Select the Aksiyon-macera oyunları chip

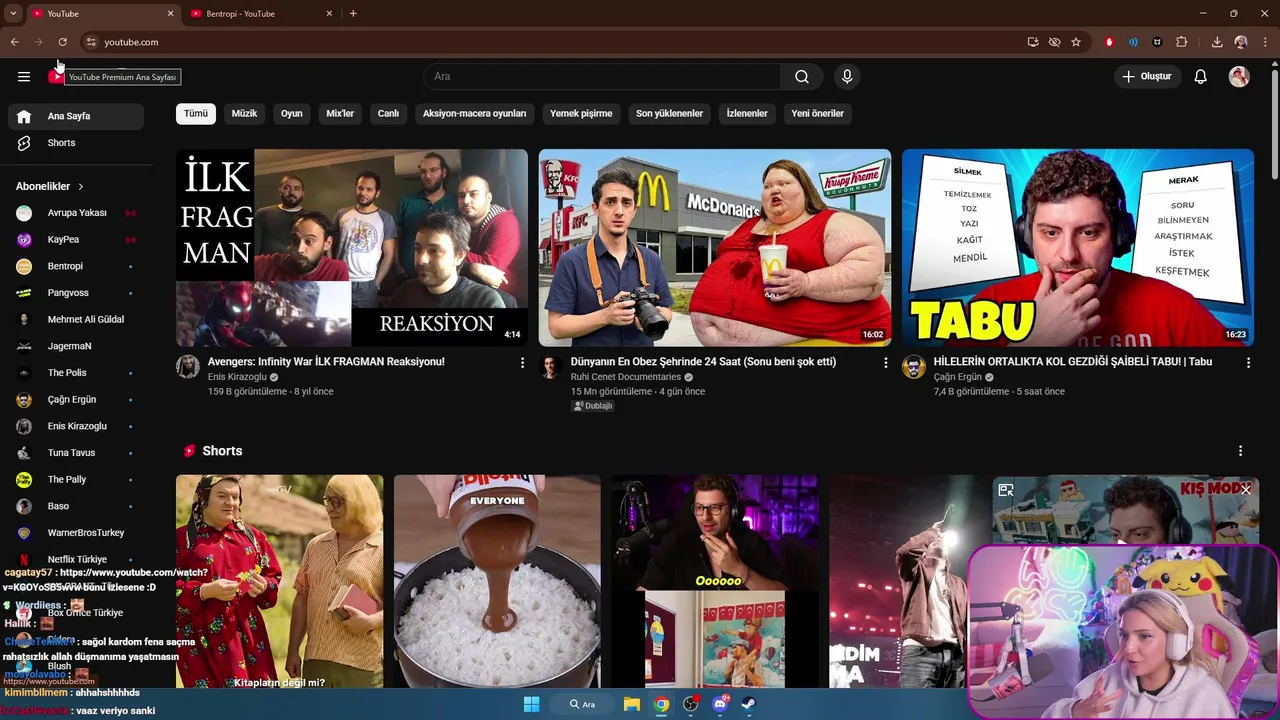474,113
